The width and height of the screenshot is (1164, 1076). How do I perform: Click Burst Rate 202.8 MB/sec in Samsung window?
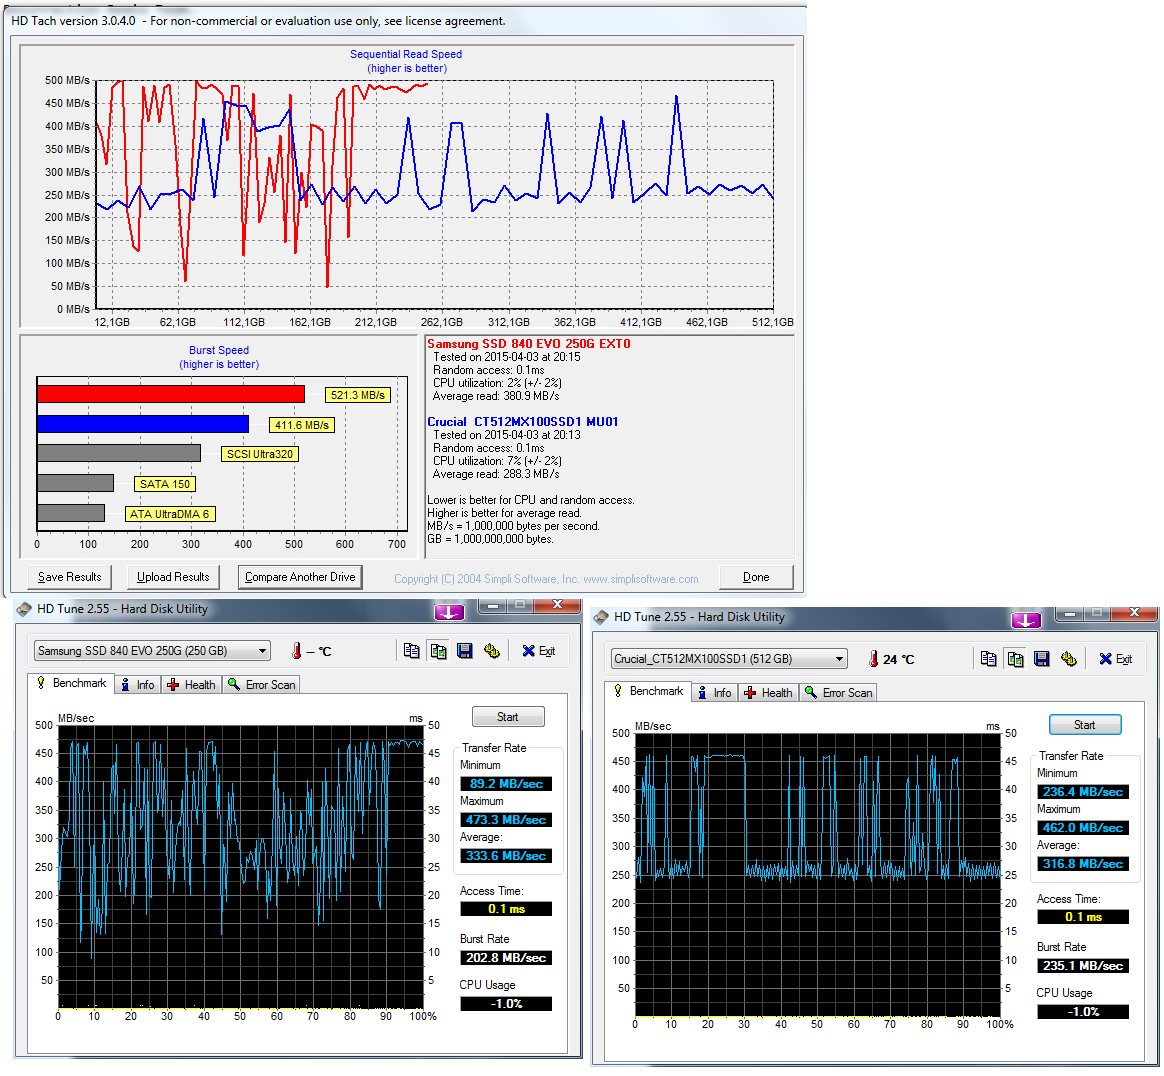click(x=506, y=958)
